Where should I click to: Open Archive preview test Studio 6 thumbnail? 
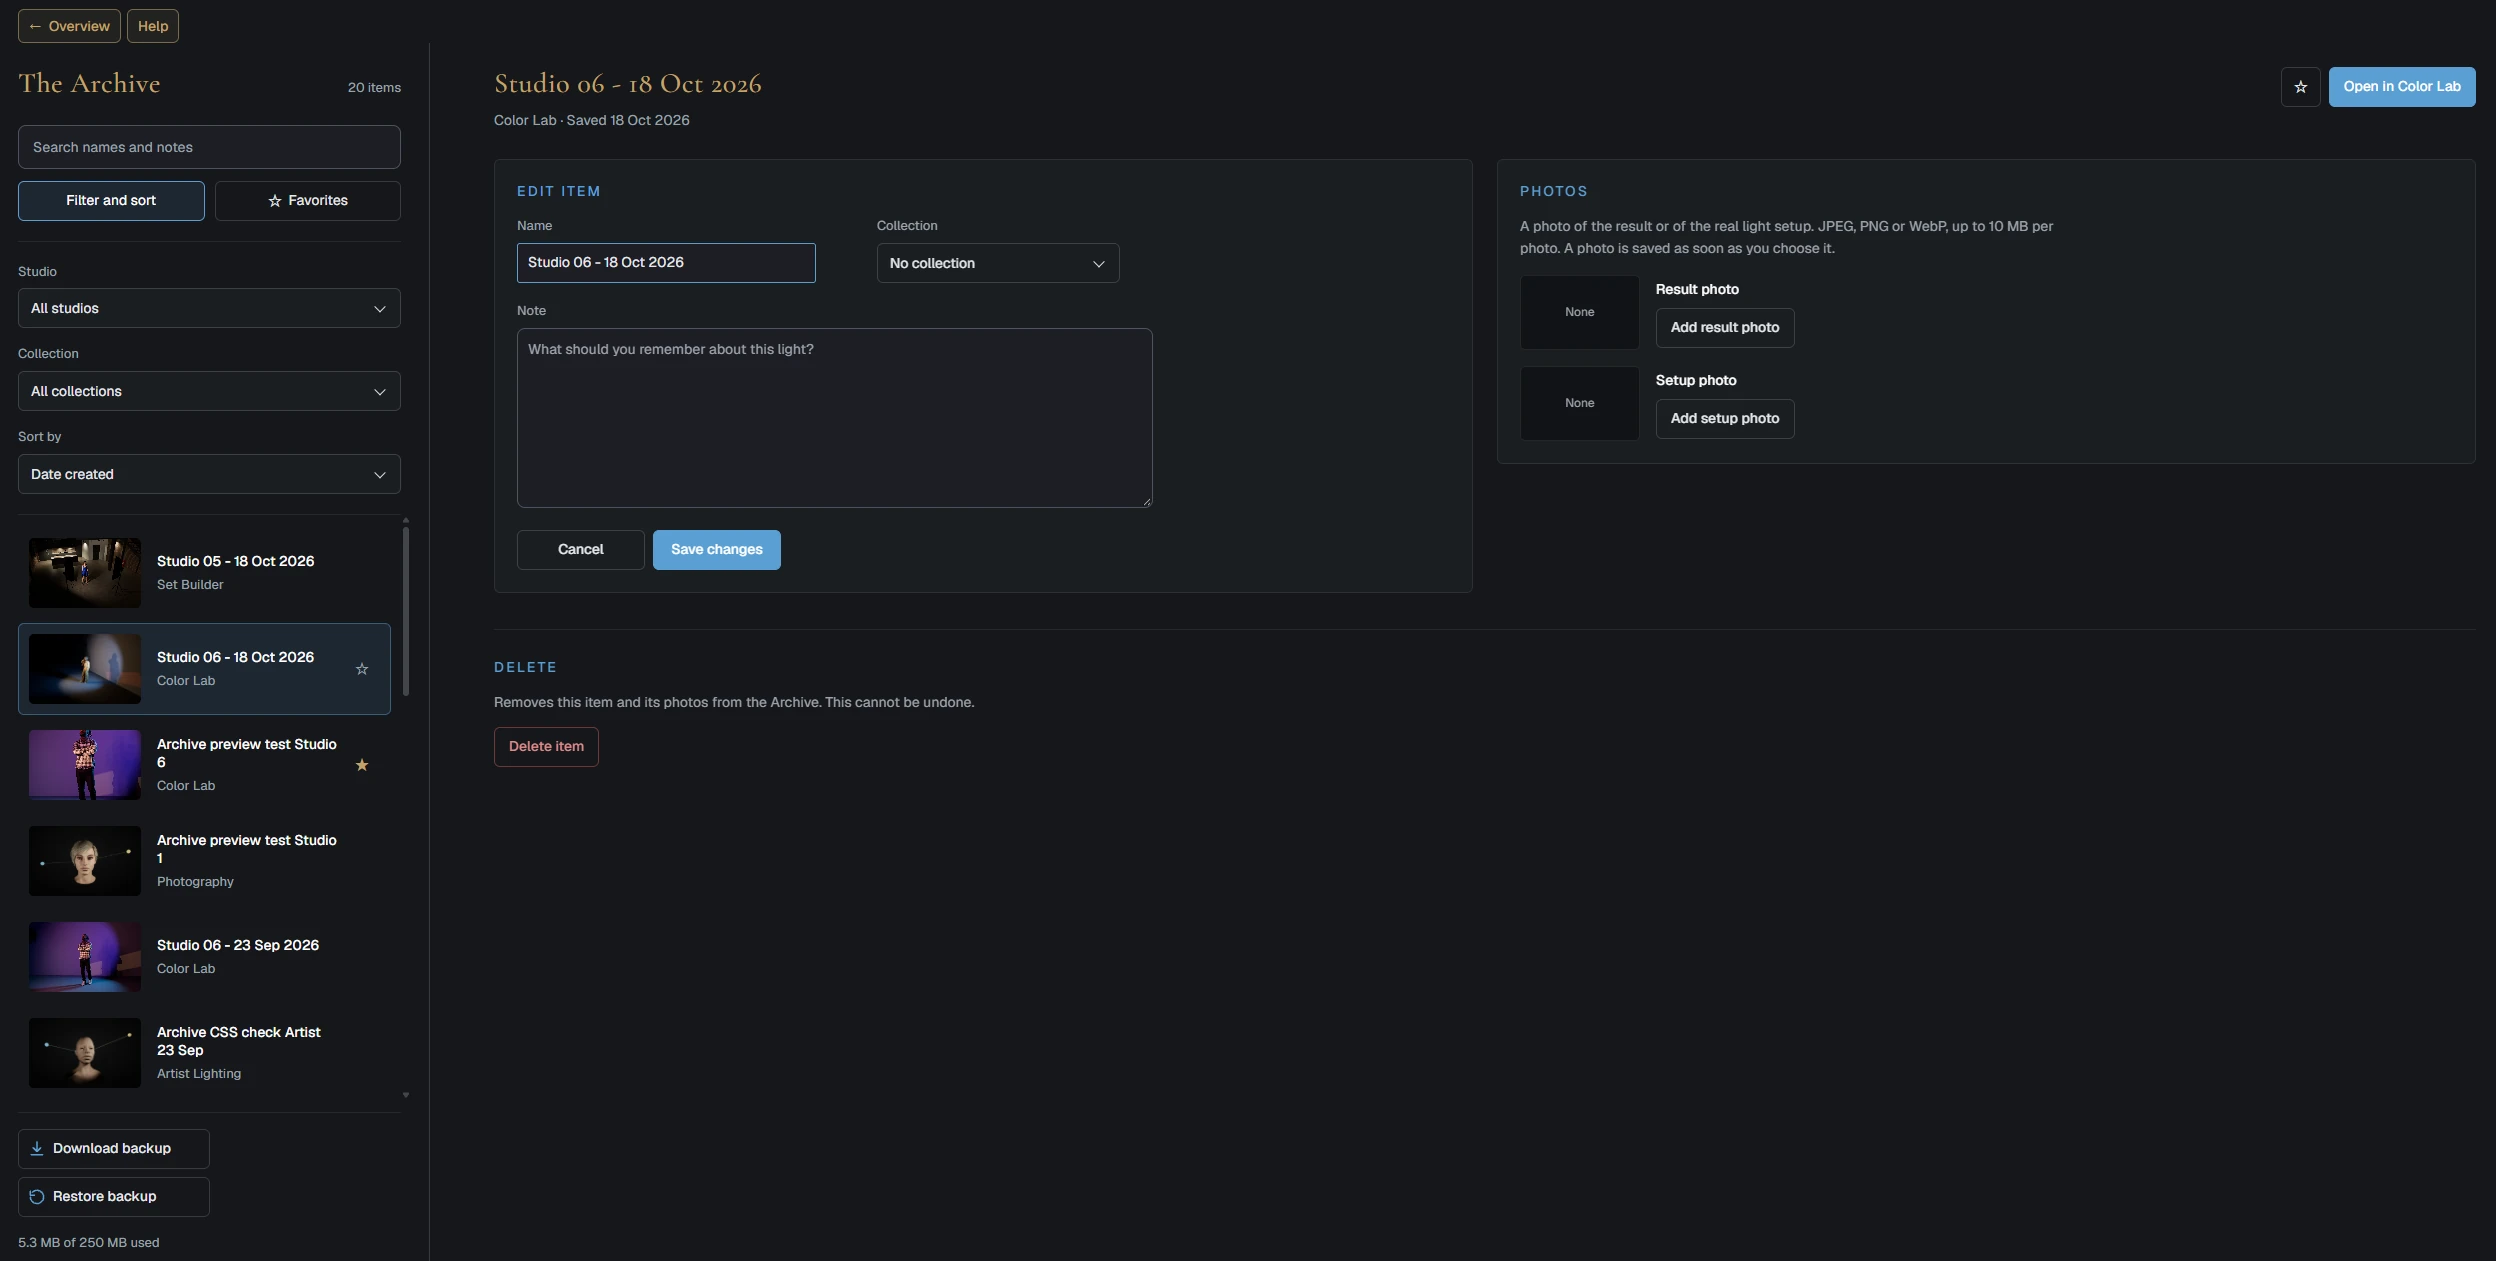point(85,765)
